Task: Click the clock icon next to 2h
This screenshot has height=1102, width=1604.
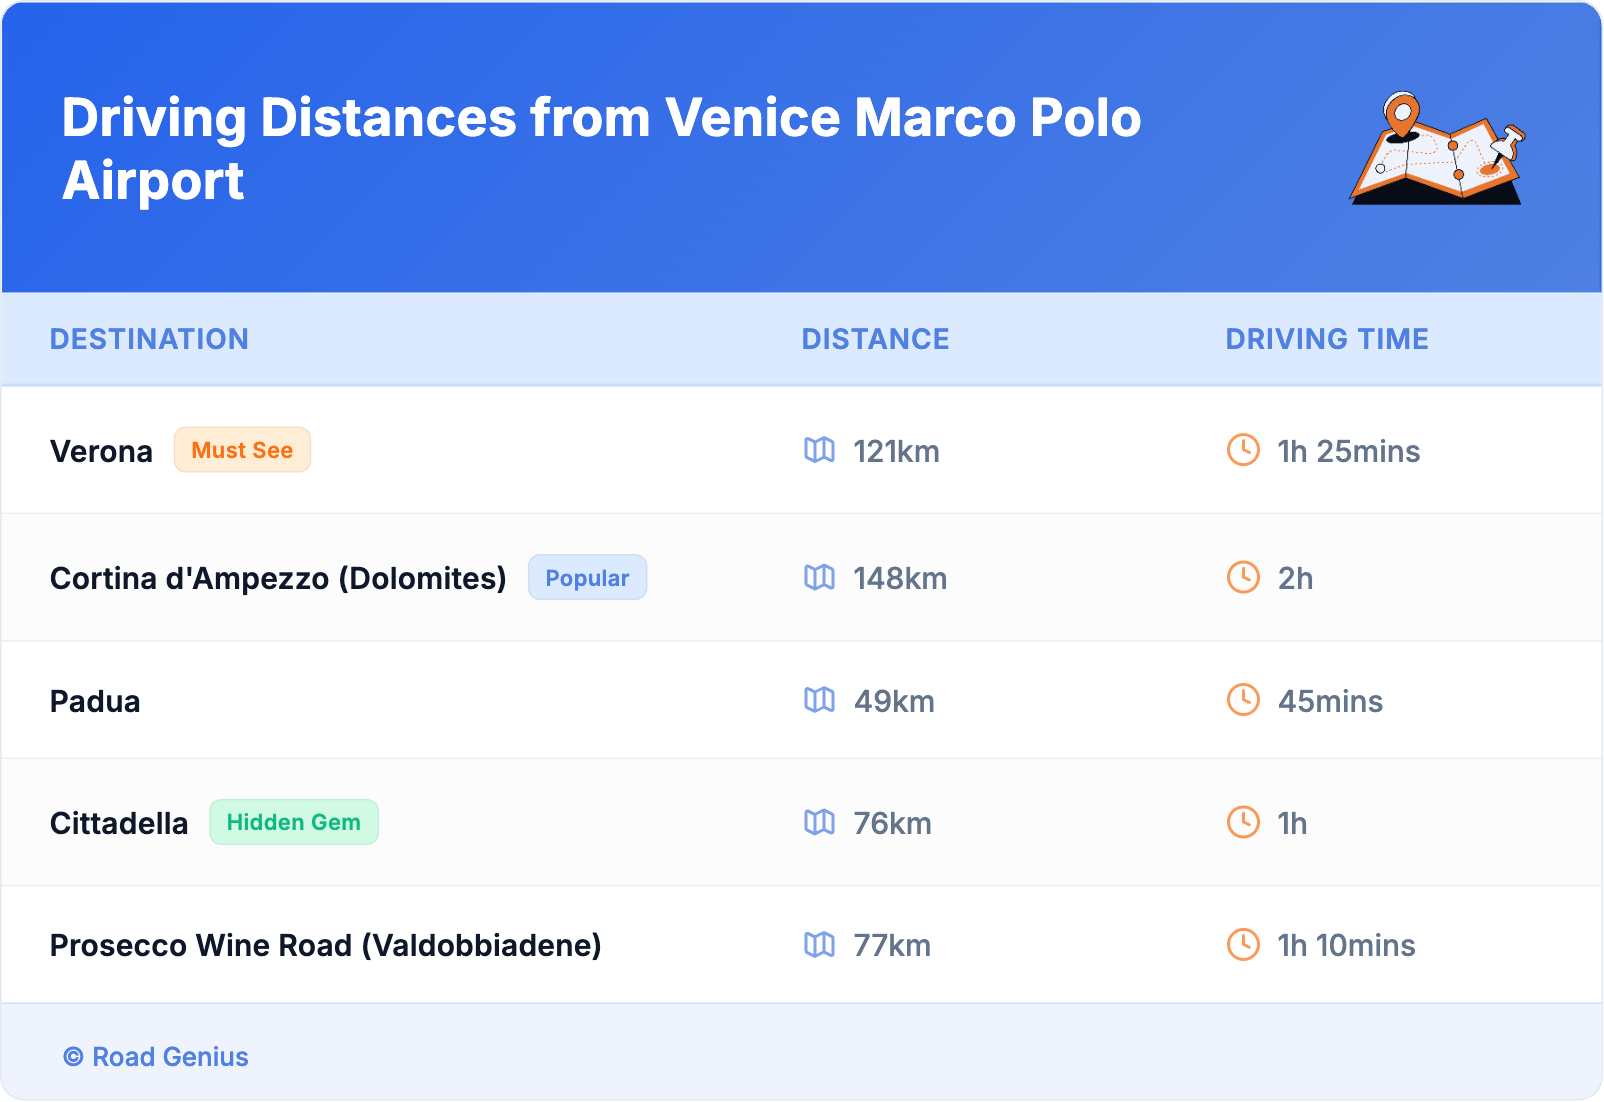Action: pos(1243,577)
